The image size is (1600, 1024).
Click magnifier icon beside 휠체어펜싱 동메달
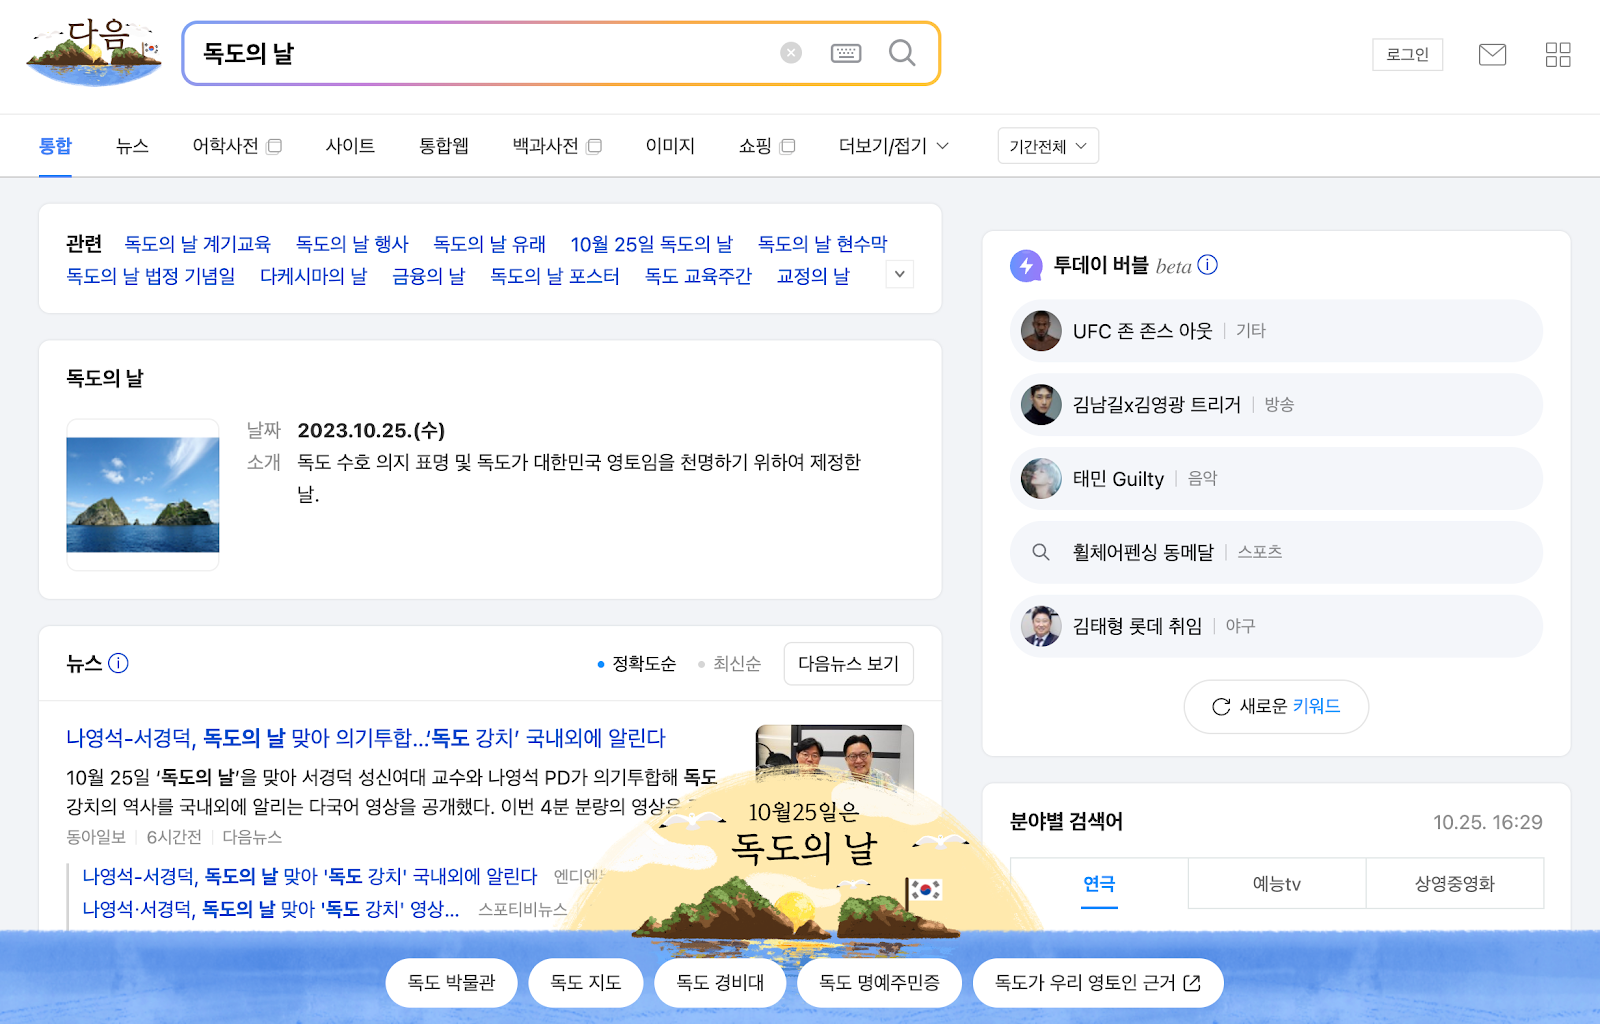pyautogui.click(x=1041, y=552)
